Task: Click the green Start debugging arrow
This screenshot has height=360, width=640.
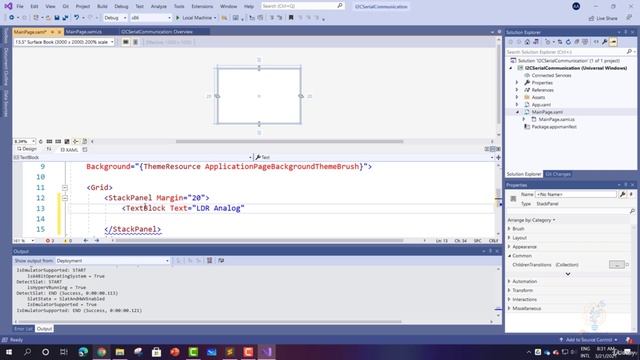Action: pos(178,18)
